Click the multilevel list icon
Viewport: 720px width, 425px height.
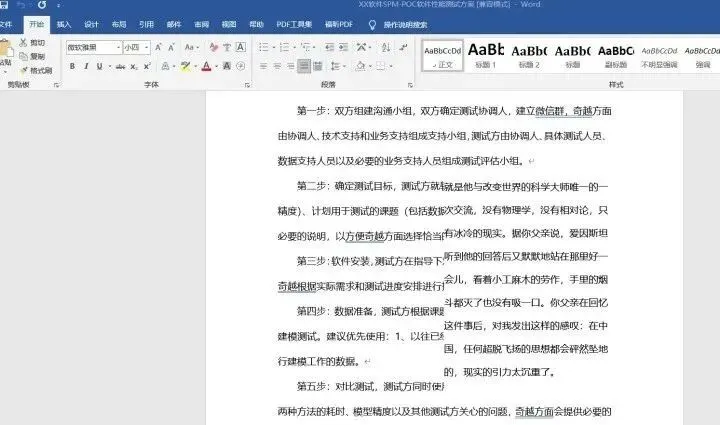pos(306,47)
